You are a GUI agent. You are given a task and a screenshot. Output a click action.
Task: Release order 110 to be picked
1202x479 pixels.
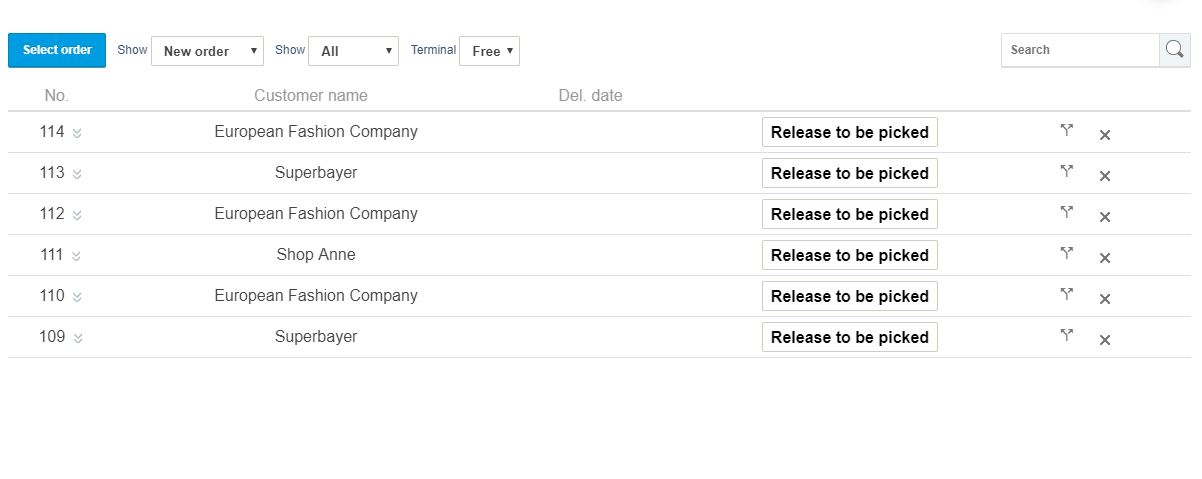(850, 296)
